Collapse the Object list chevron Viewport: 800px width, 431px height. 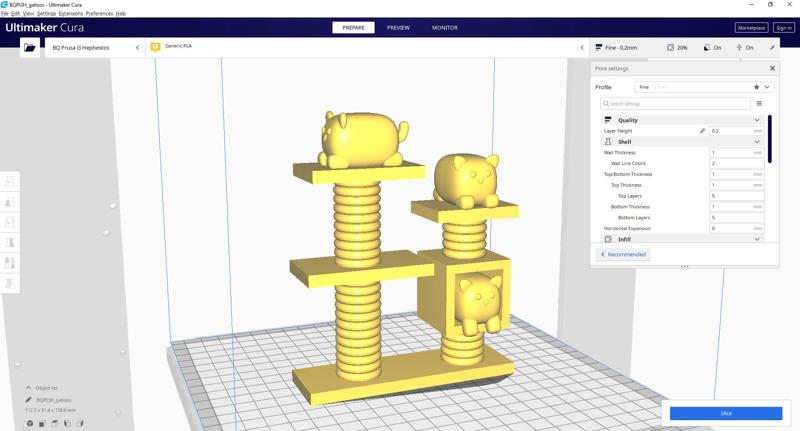[x=29, y=388]
